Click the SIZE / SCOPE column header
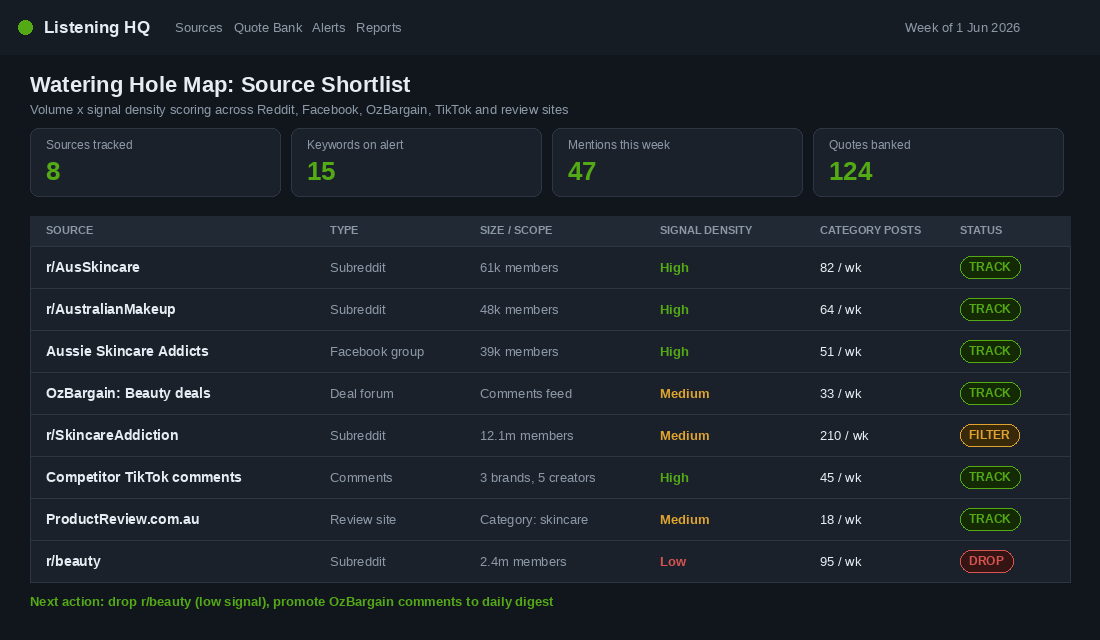This screenshot has height=640, width=1100. point(516,230)
